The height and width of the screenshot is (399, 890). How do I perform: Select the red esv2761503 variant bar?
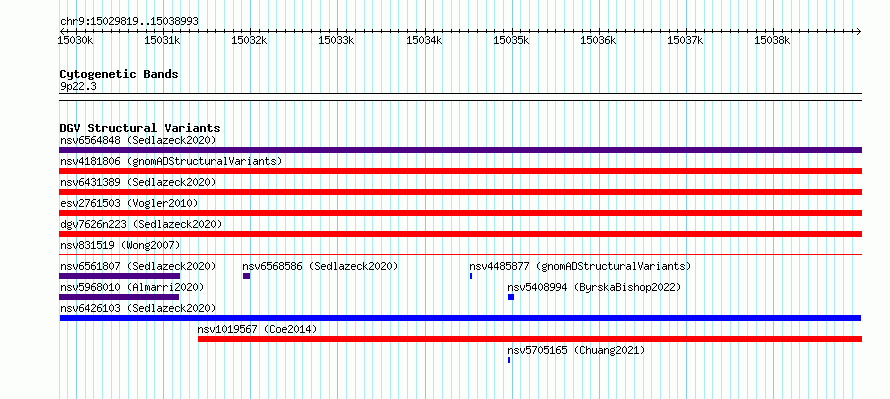[460, 213]
